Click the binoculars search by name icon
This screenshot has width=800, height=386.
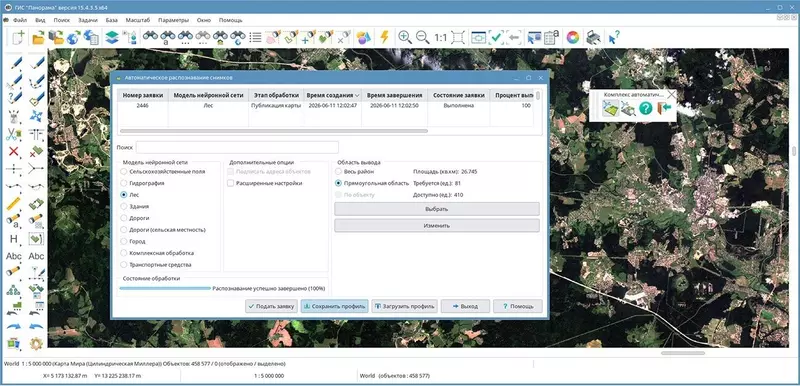(x=168, y=38)
